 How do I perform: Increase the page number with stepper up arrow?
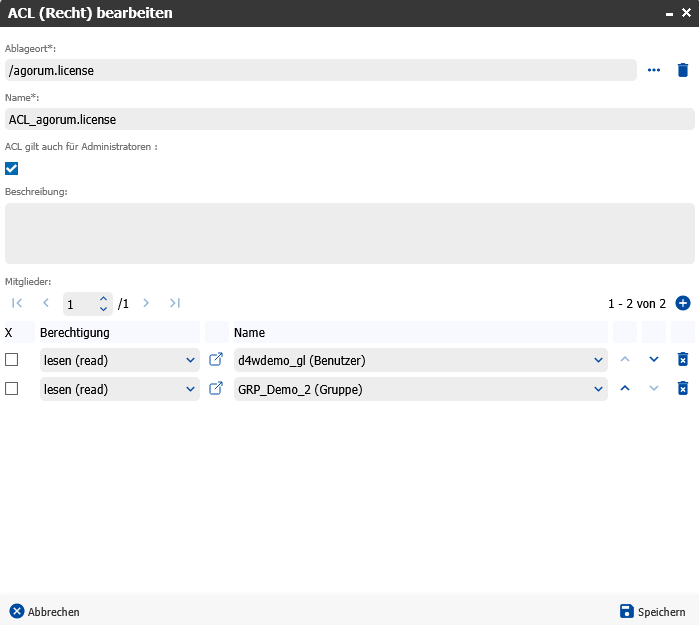pos(103,298)
